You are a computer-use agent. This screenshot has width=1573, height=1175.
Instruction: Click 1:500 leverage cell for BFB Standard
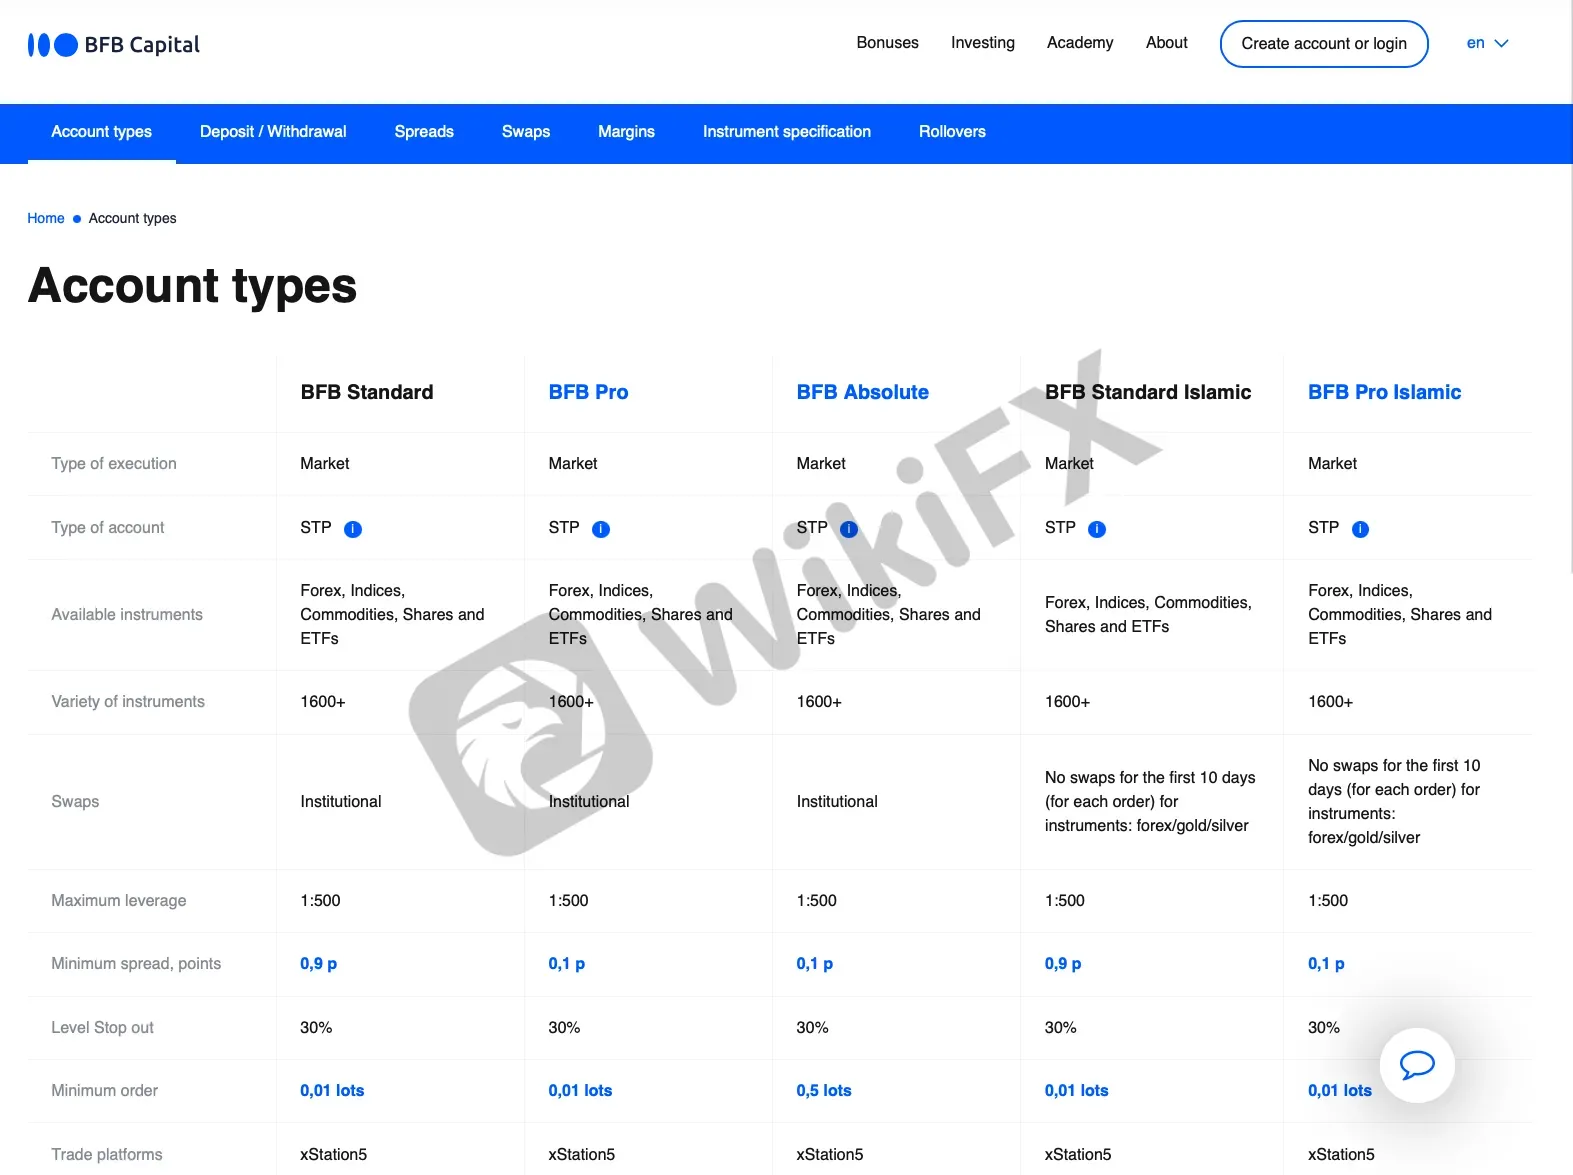[320, 901]
